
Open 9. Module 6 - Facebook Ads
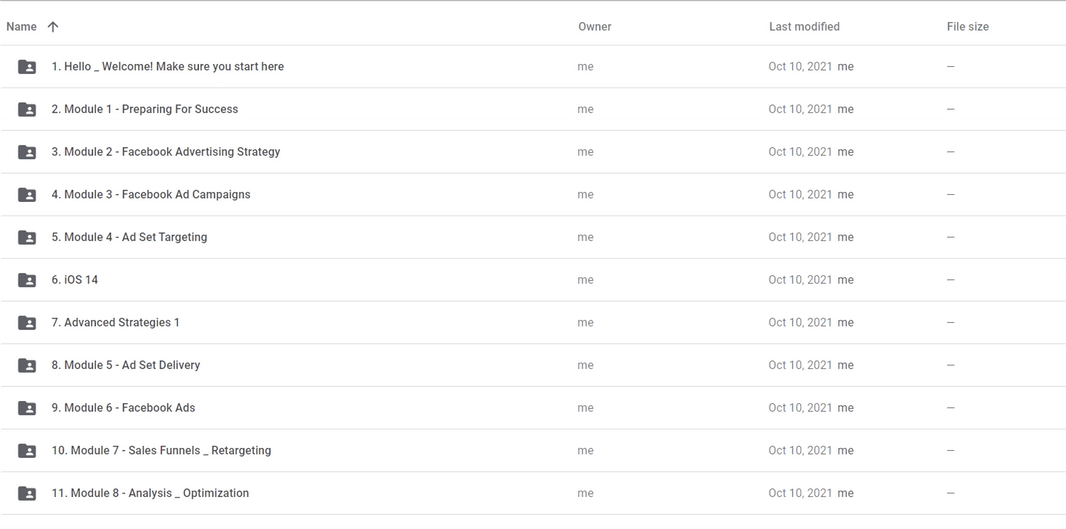point(123,408)
